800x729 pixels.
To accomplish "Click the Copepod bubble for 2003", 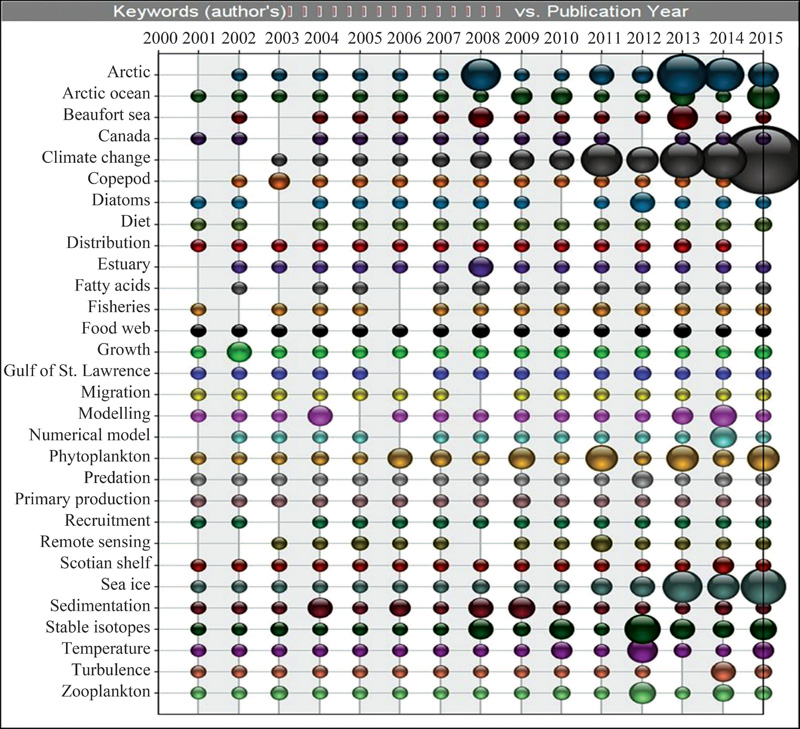I will (x=279, y=181).
